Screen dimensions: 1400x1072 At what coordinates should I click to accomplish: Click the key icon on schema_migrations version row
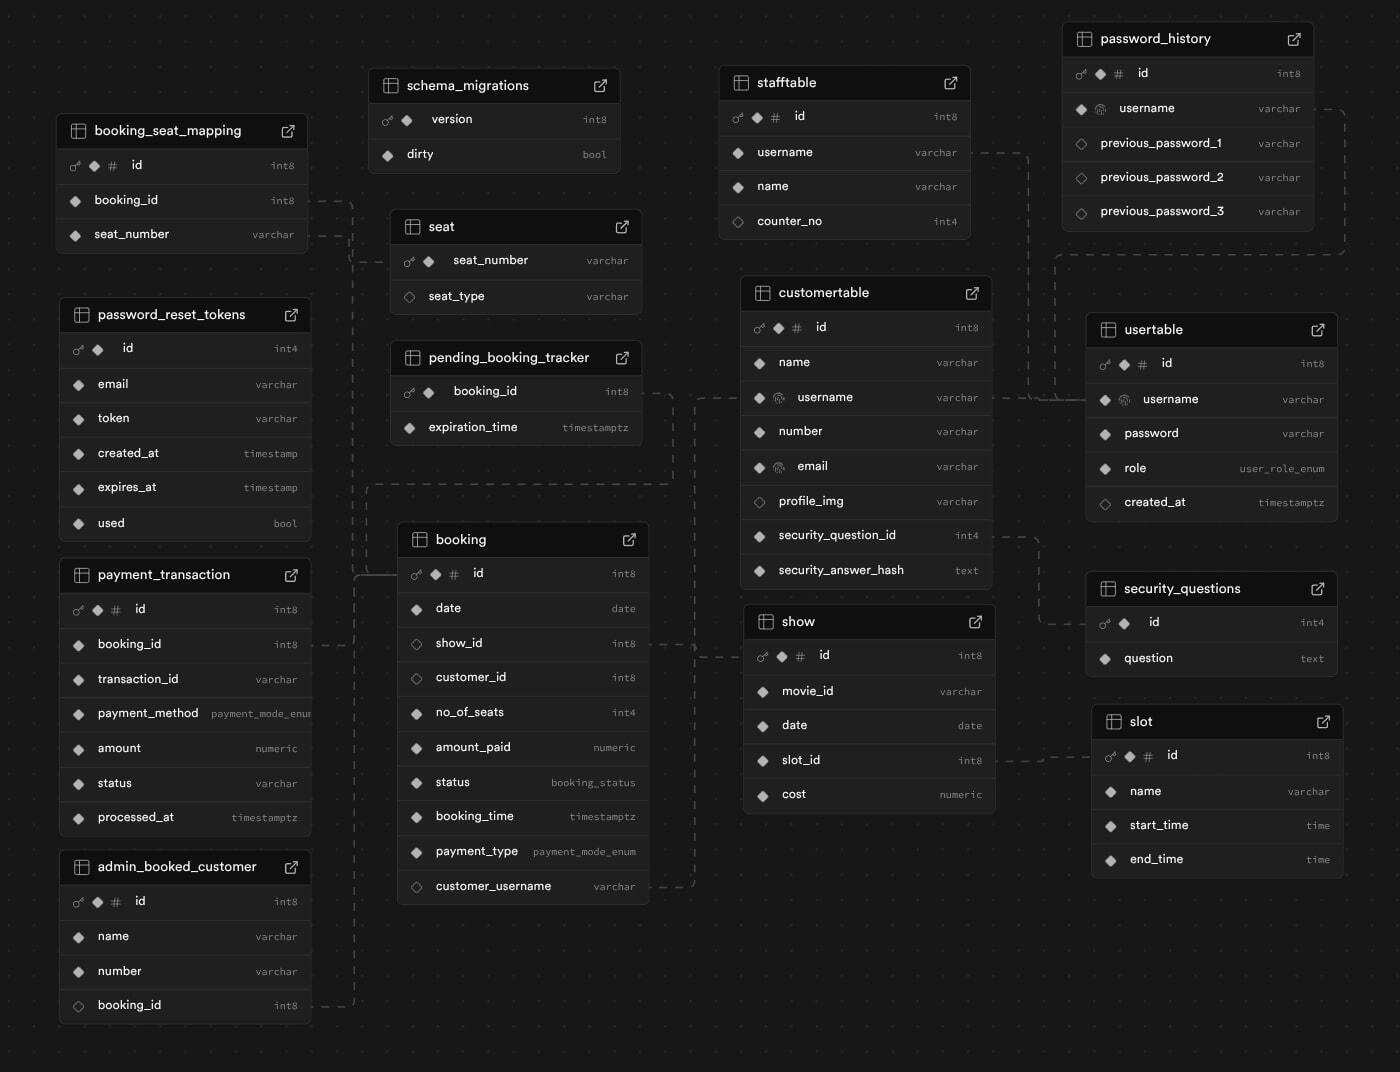click(388, 121)
